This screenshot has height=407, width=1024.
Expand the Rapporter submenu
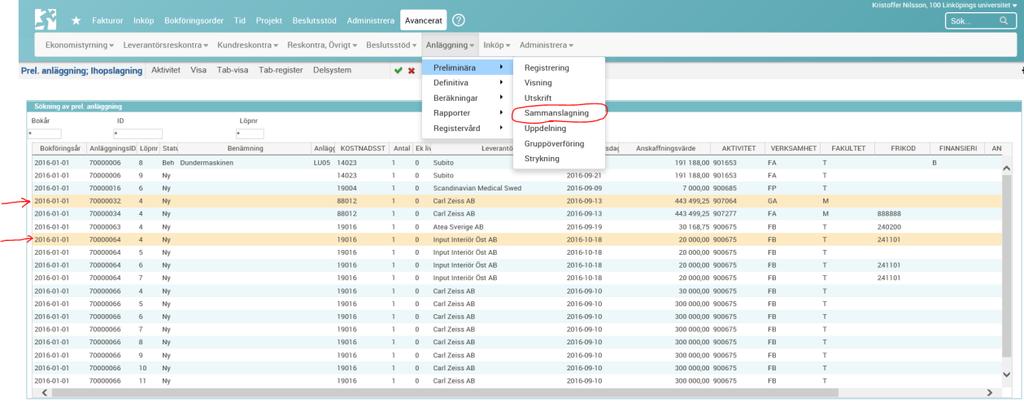(x=467, y=113)
